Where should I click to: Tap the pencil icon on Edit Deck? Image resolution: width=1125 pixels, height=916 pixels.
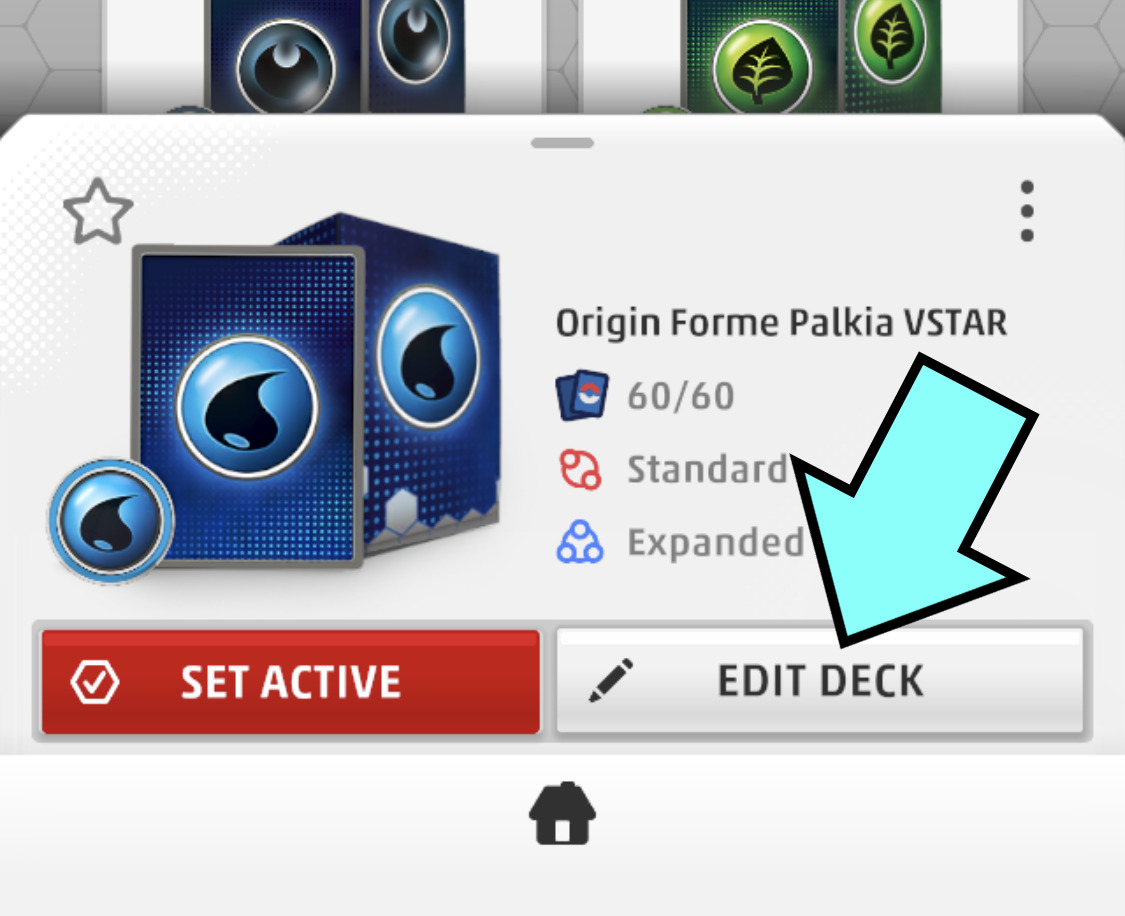point(611,680)
